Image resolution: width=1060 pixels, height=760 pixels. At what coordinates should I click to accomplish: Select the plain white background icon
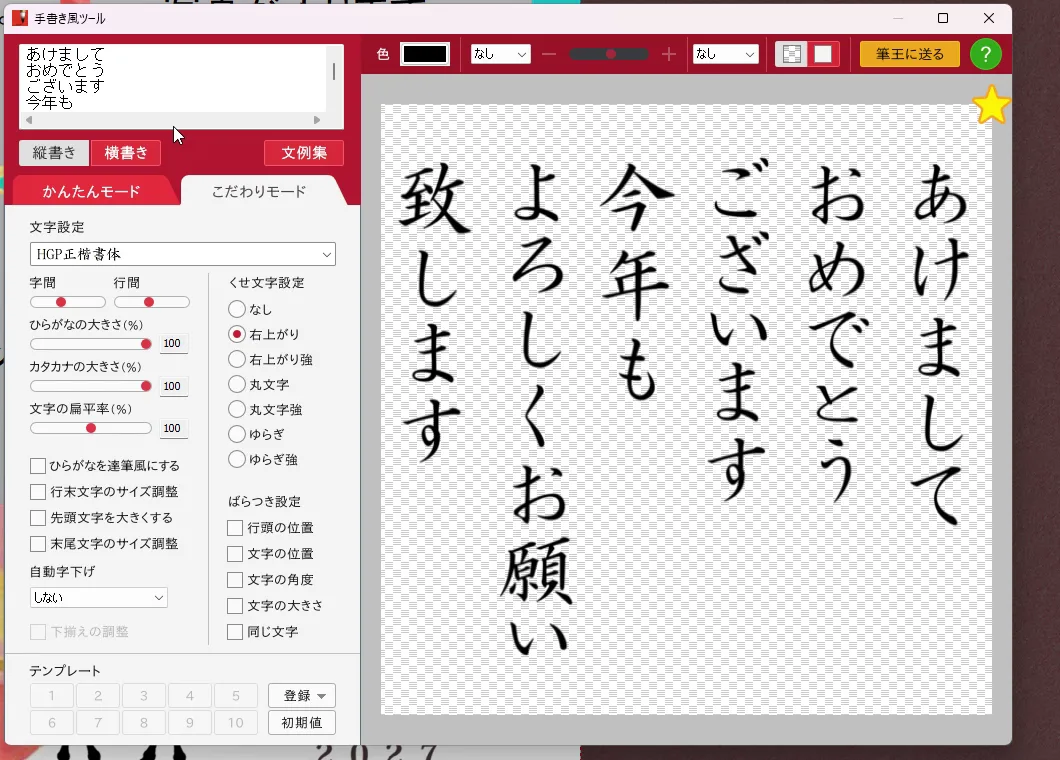[x=823, y=54]
